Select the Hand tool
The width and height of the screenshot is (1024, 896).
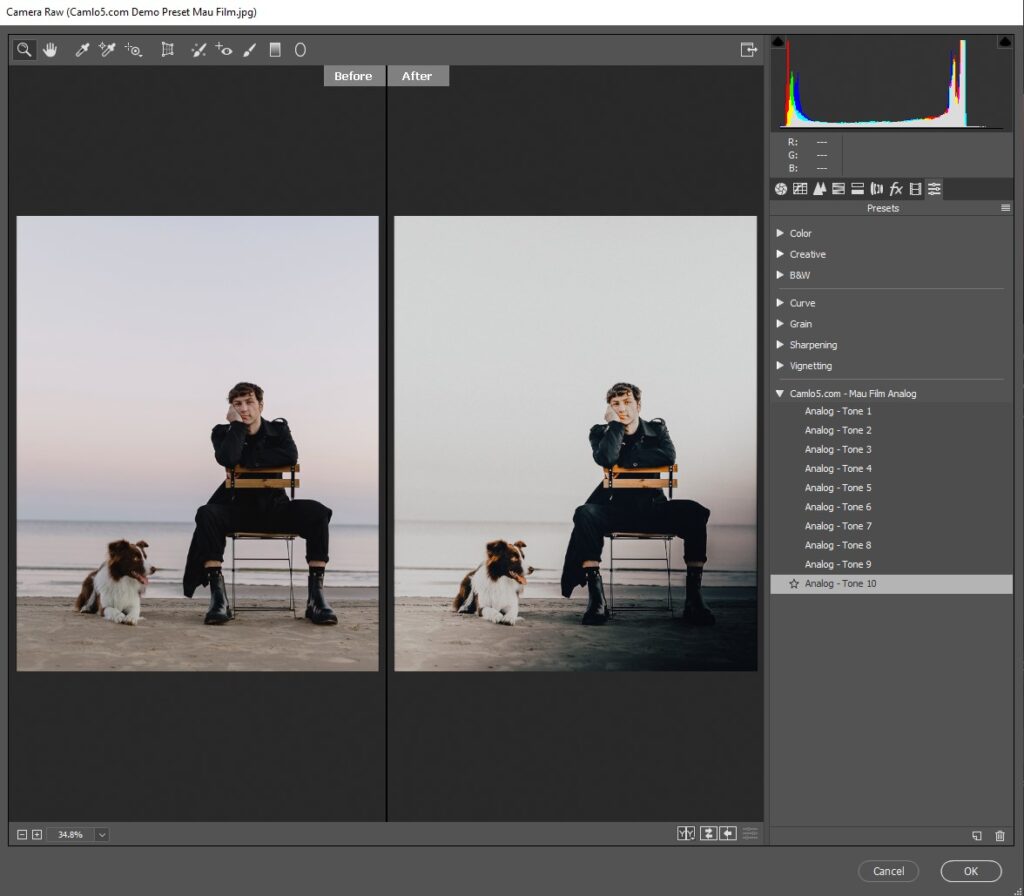pyautogui.click(x=50, y=50)
